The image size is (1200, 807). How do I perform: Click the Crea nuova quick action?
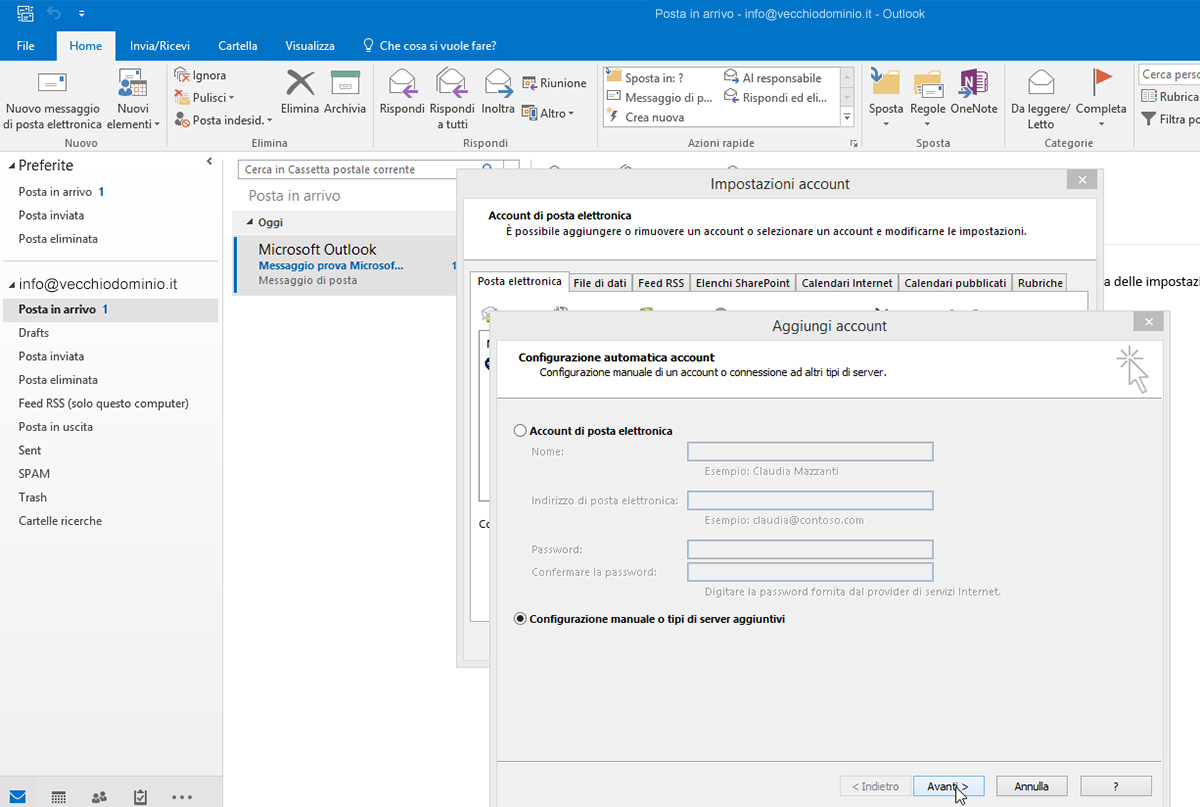point(646,117)
